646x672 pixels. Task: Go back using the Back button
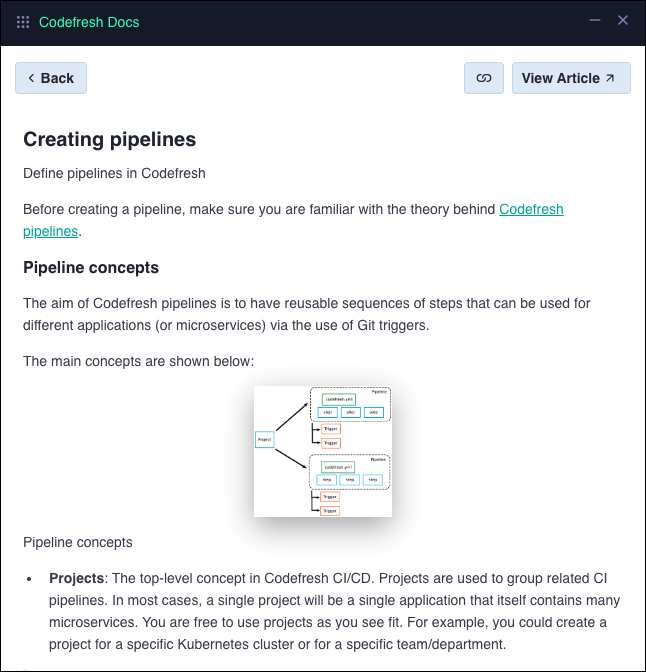tap(51, 78)
